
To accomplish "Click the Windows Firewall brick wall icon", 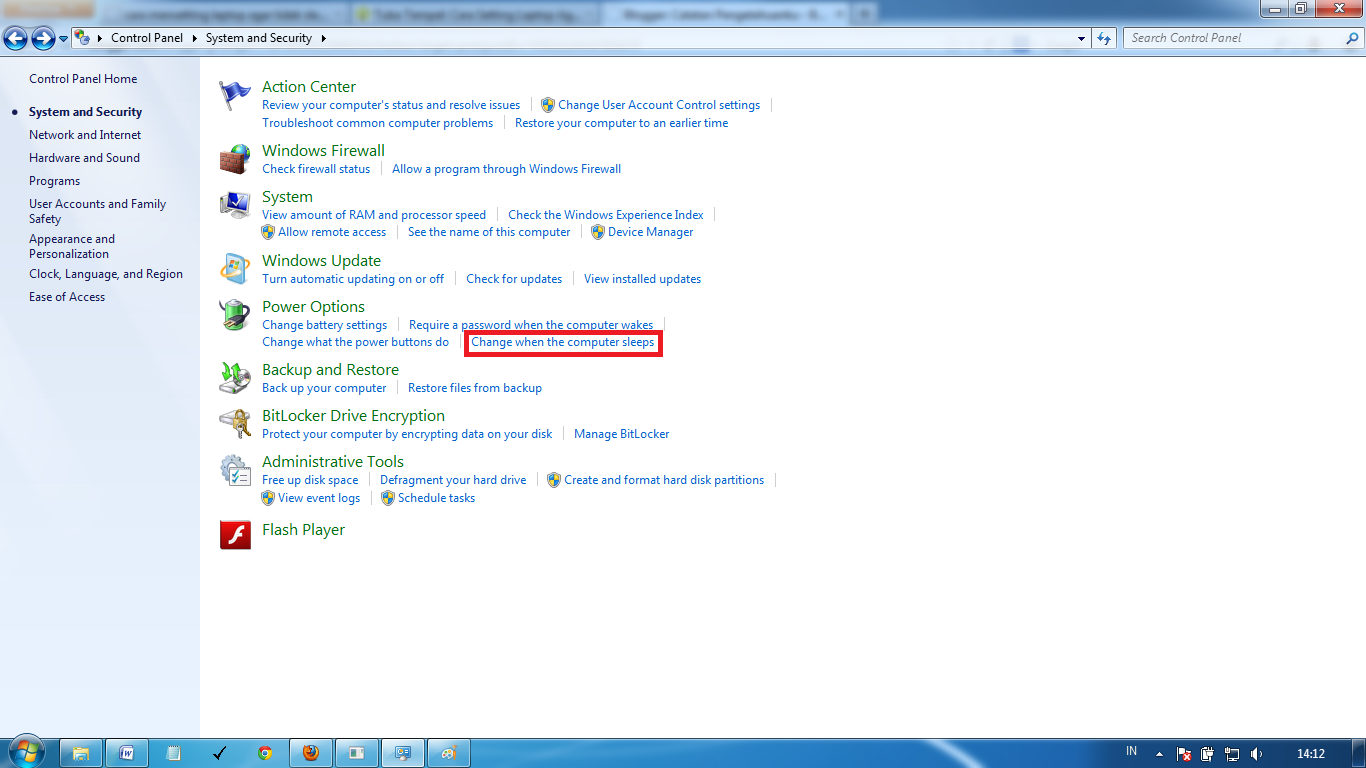I will click(235, 160).
